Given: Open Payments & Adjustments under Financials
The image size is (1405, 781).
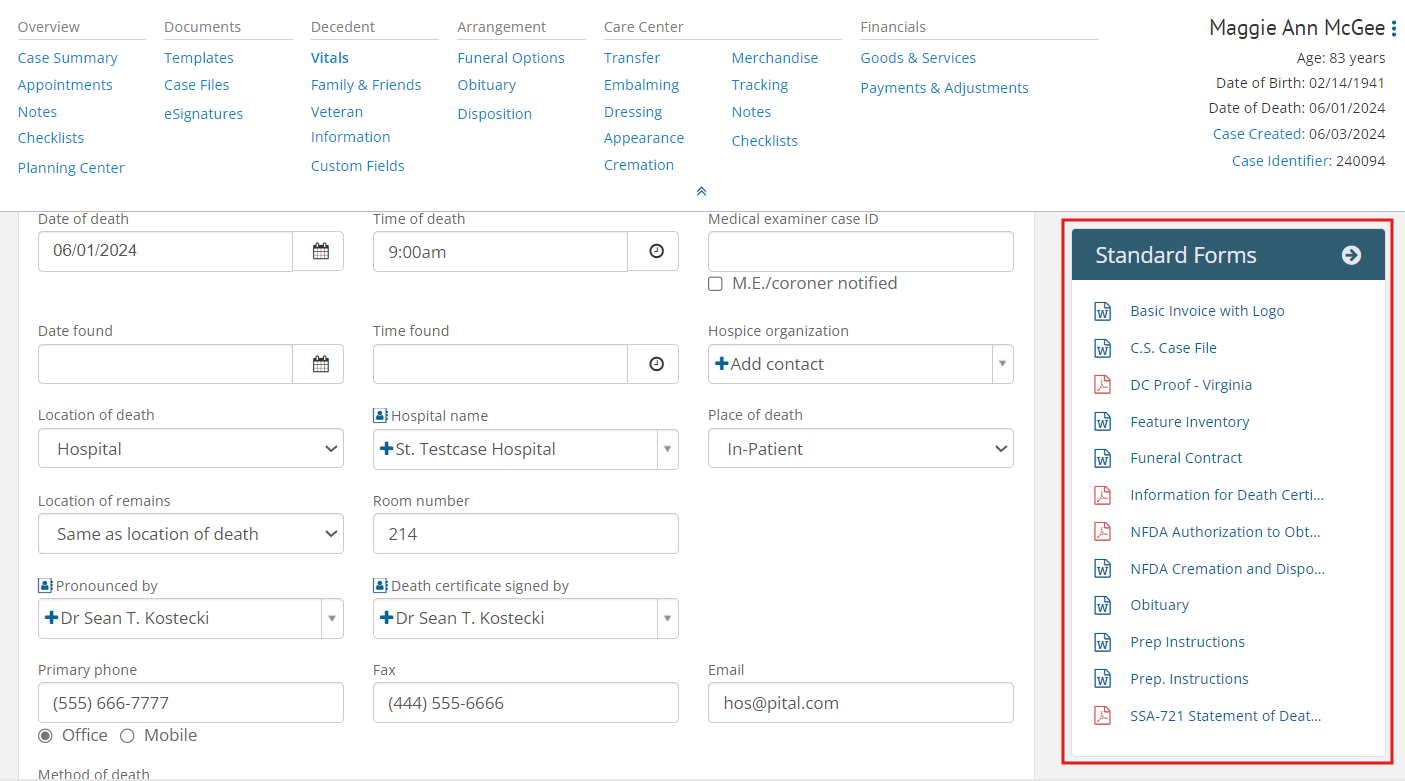Looking at the screenshot, I should 944,87.
